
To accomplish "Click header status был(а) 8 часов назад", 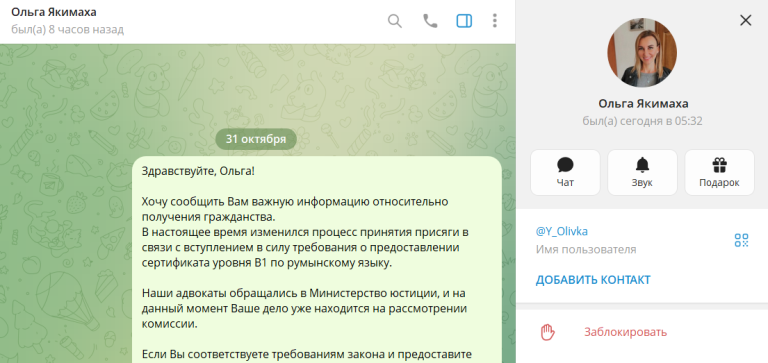I will (x=68, y=29).
